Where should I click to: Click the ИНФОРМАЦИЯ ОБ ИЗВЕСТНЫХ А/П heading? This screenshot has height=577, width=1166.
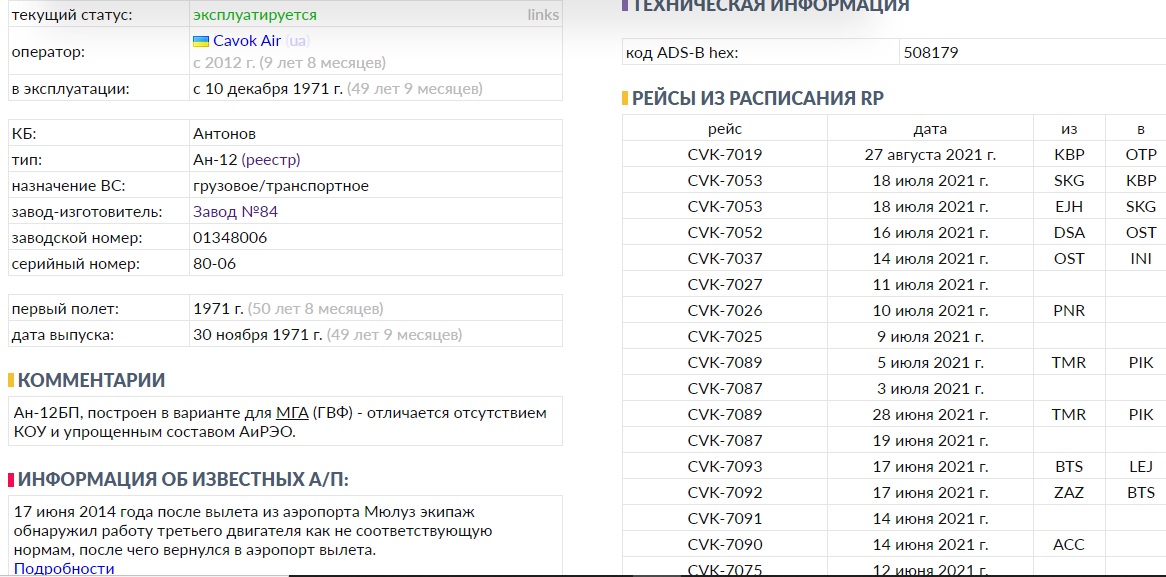[x=183, y=480]
